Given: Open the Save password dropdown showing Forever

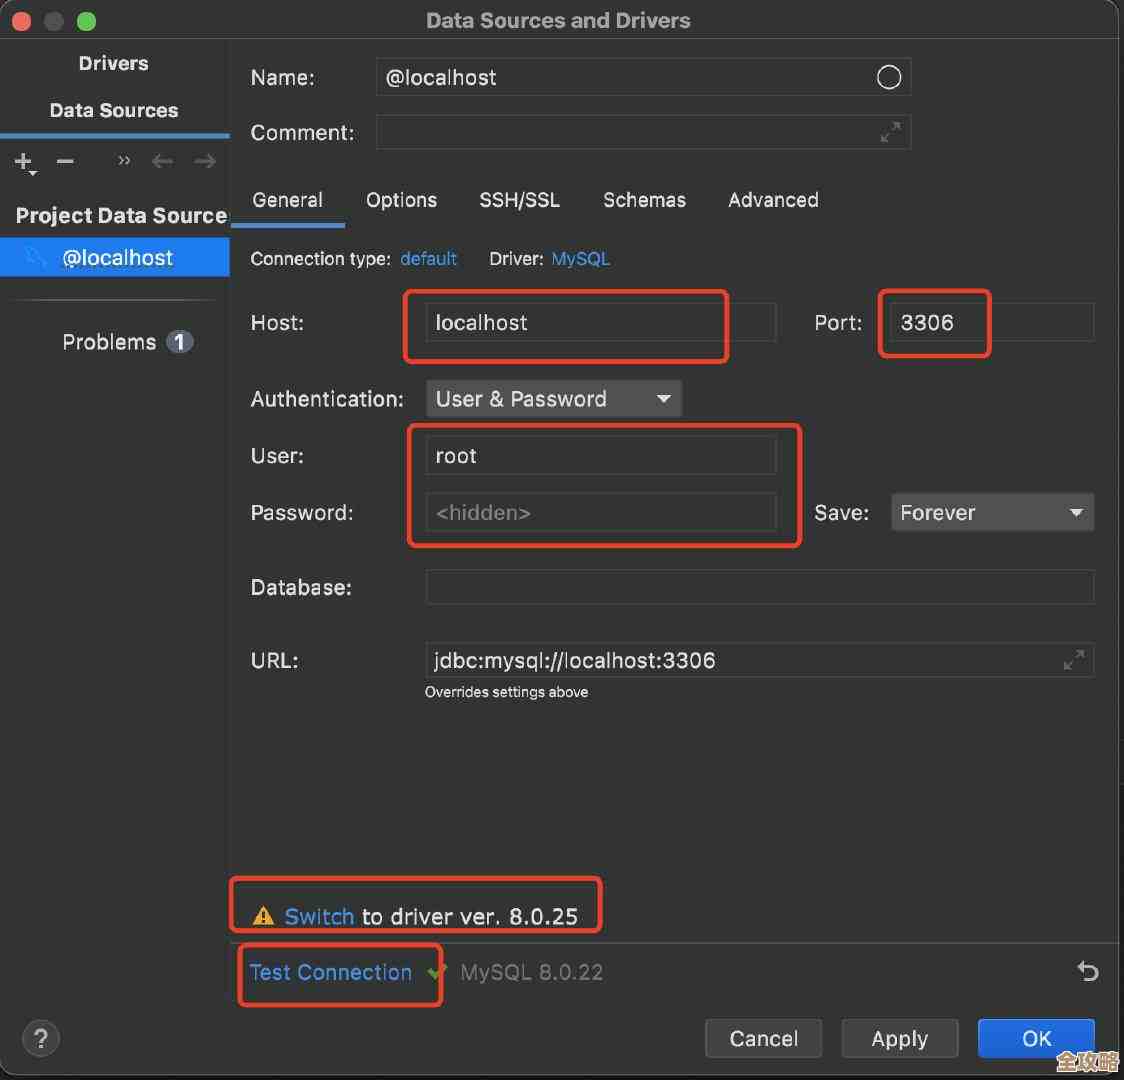Looking at the screenshot, I should [991, 513].
